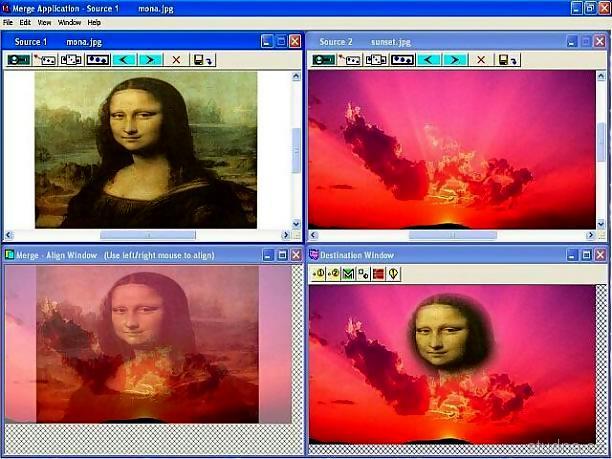Click the yellow number 2 icon in Destination toolbar

click(333, 274)
